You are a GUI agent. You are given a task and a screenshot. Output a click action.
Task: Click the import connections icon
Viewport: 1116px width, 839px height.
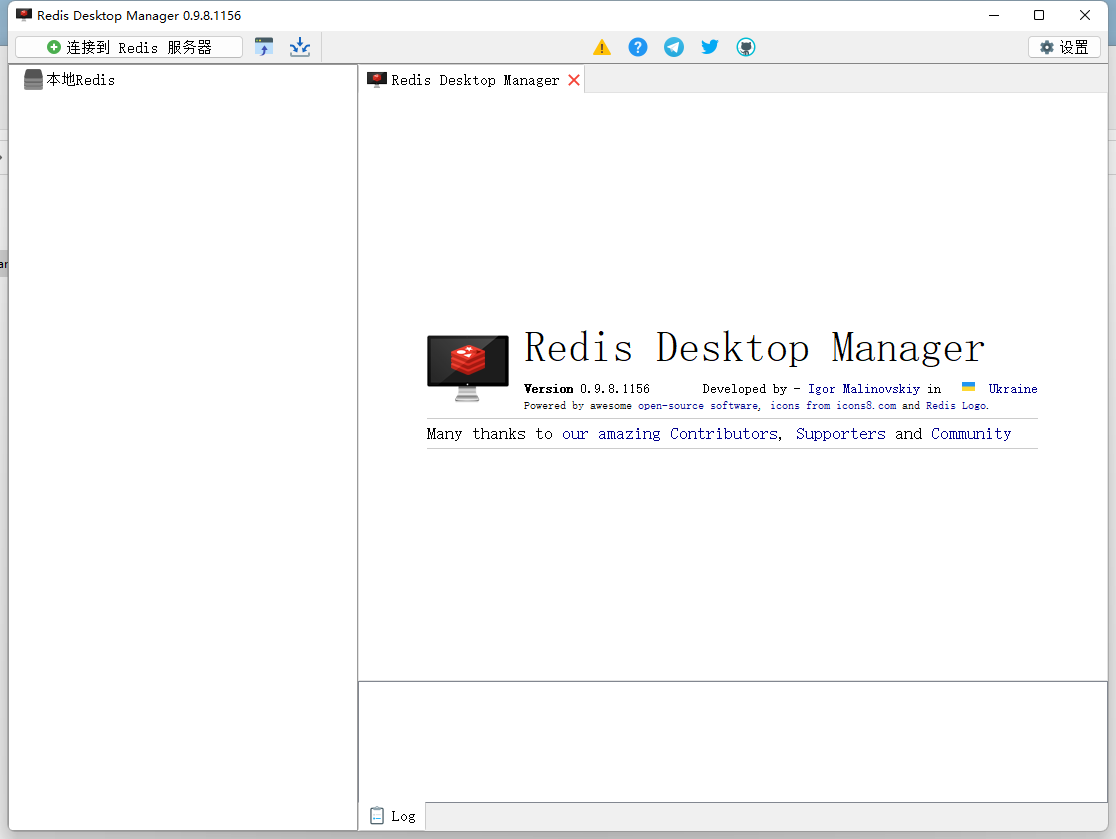[264, 47]
